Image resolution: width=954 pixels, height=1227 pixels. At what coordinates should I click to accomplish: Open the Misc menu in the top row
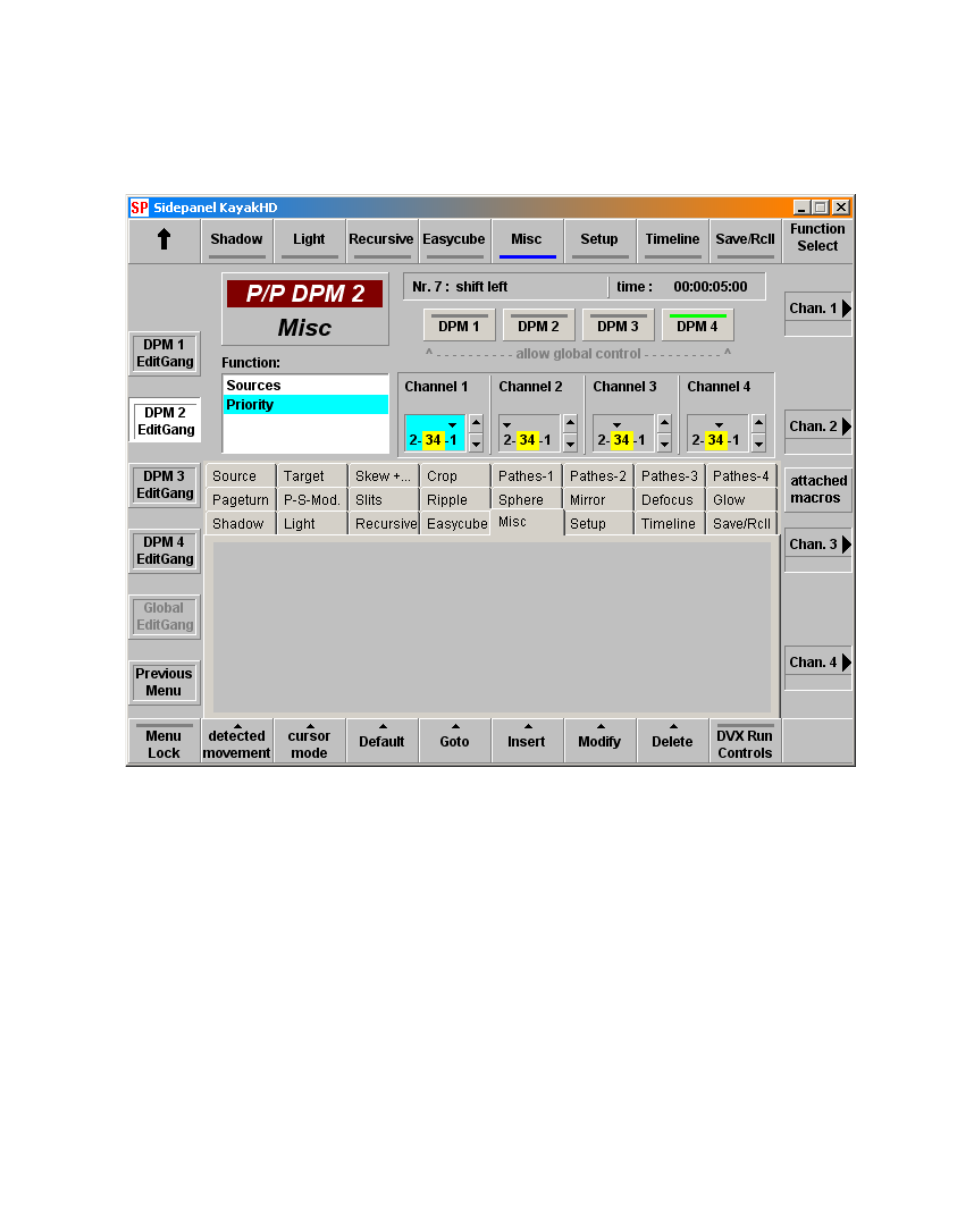(527, 241)
